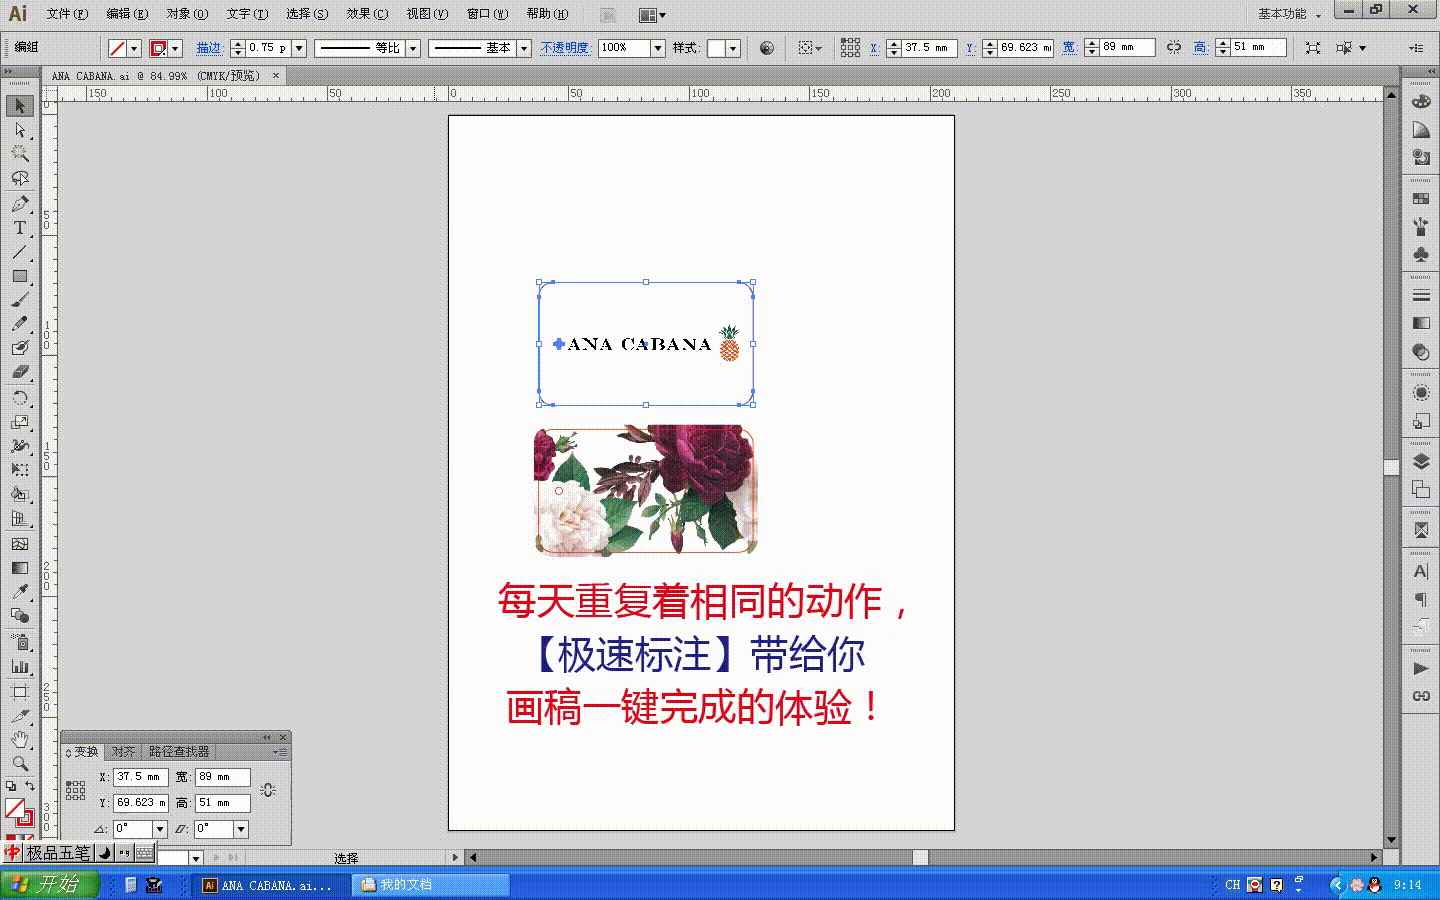Toggle constrain proportions in Transform panel
Image resolution: width=1440 pixels, height=900 pixels.
pyautogui.click(x=268, y=790)
